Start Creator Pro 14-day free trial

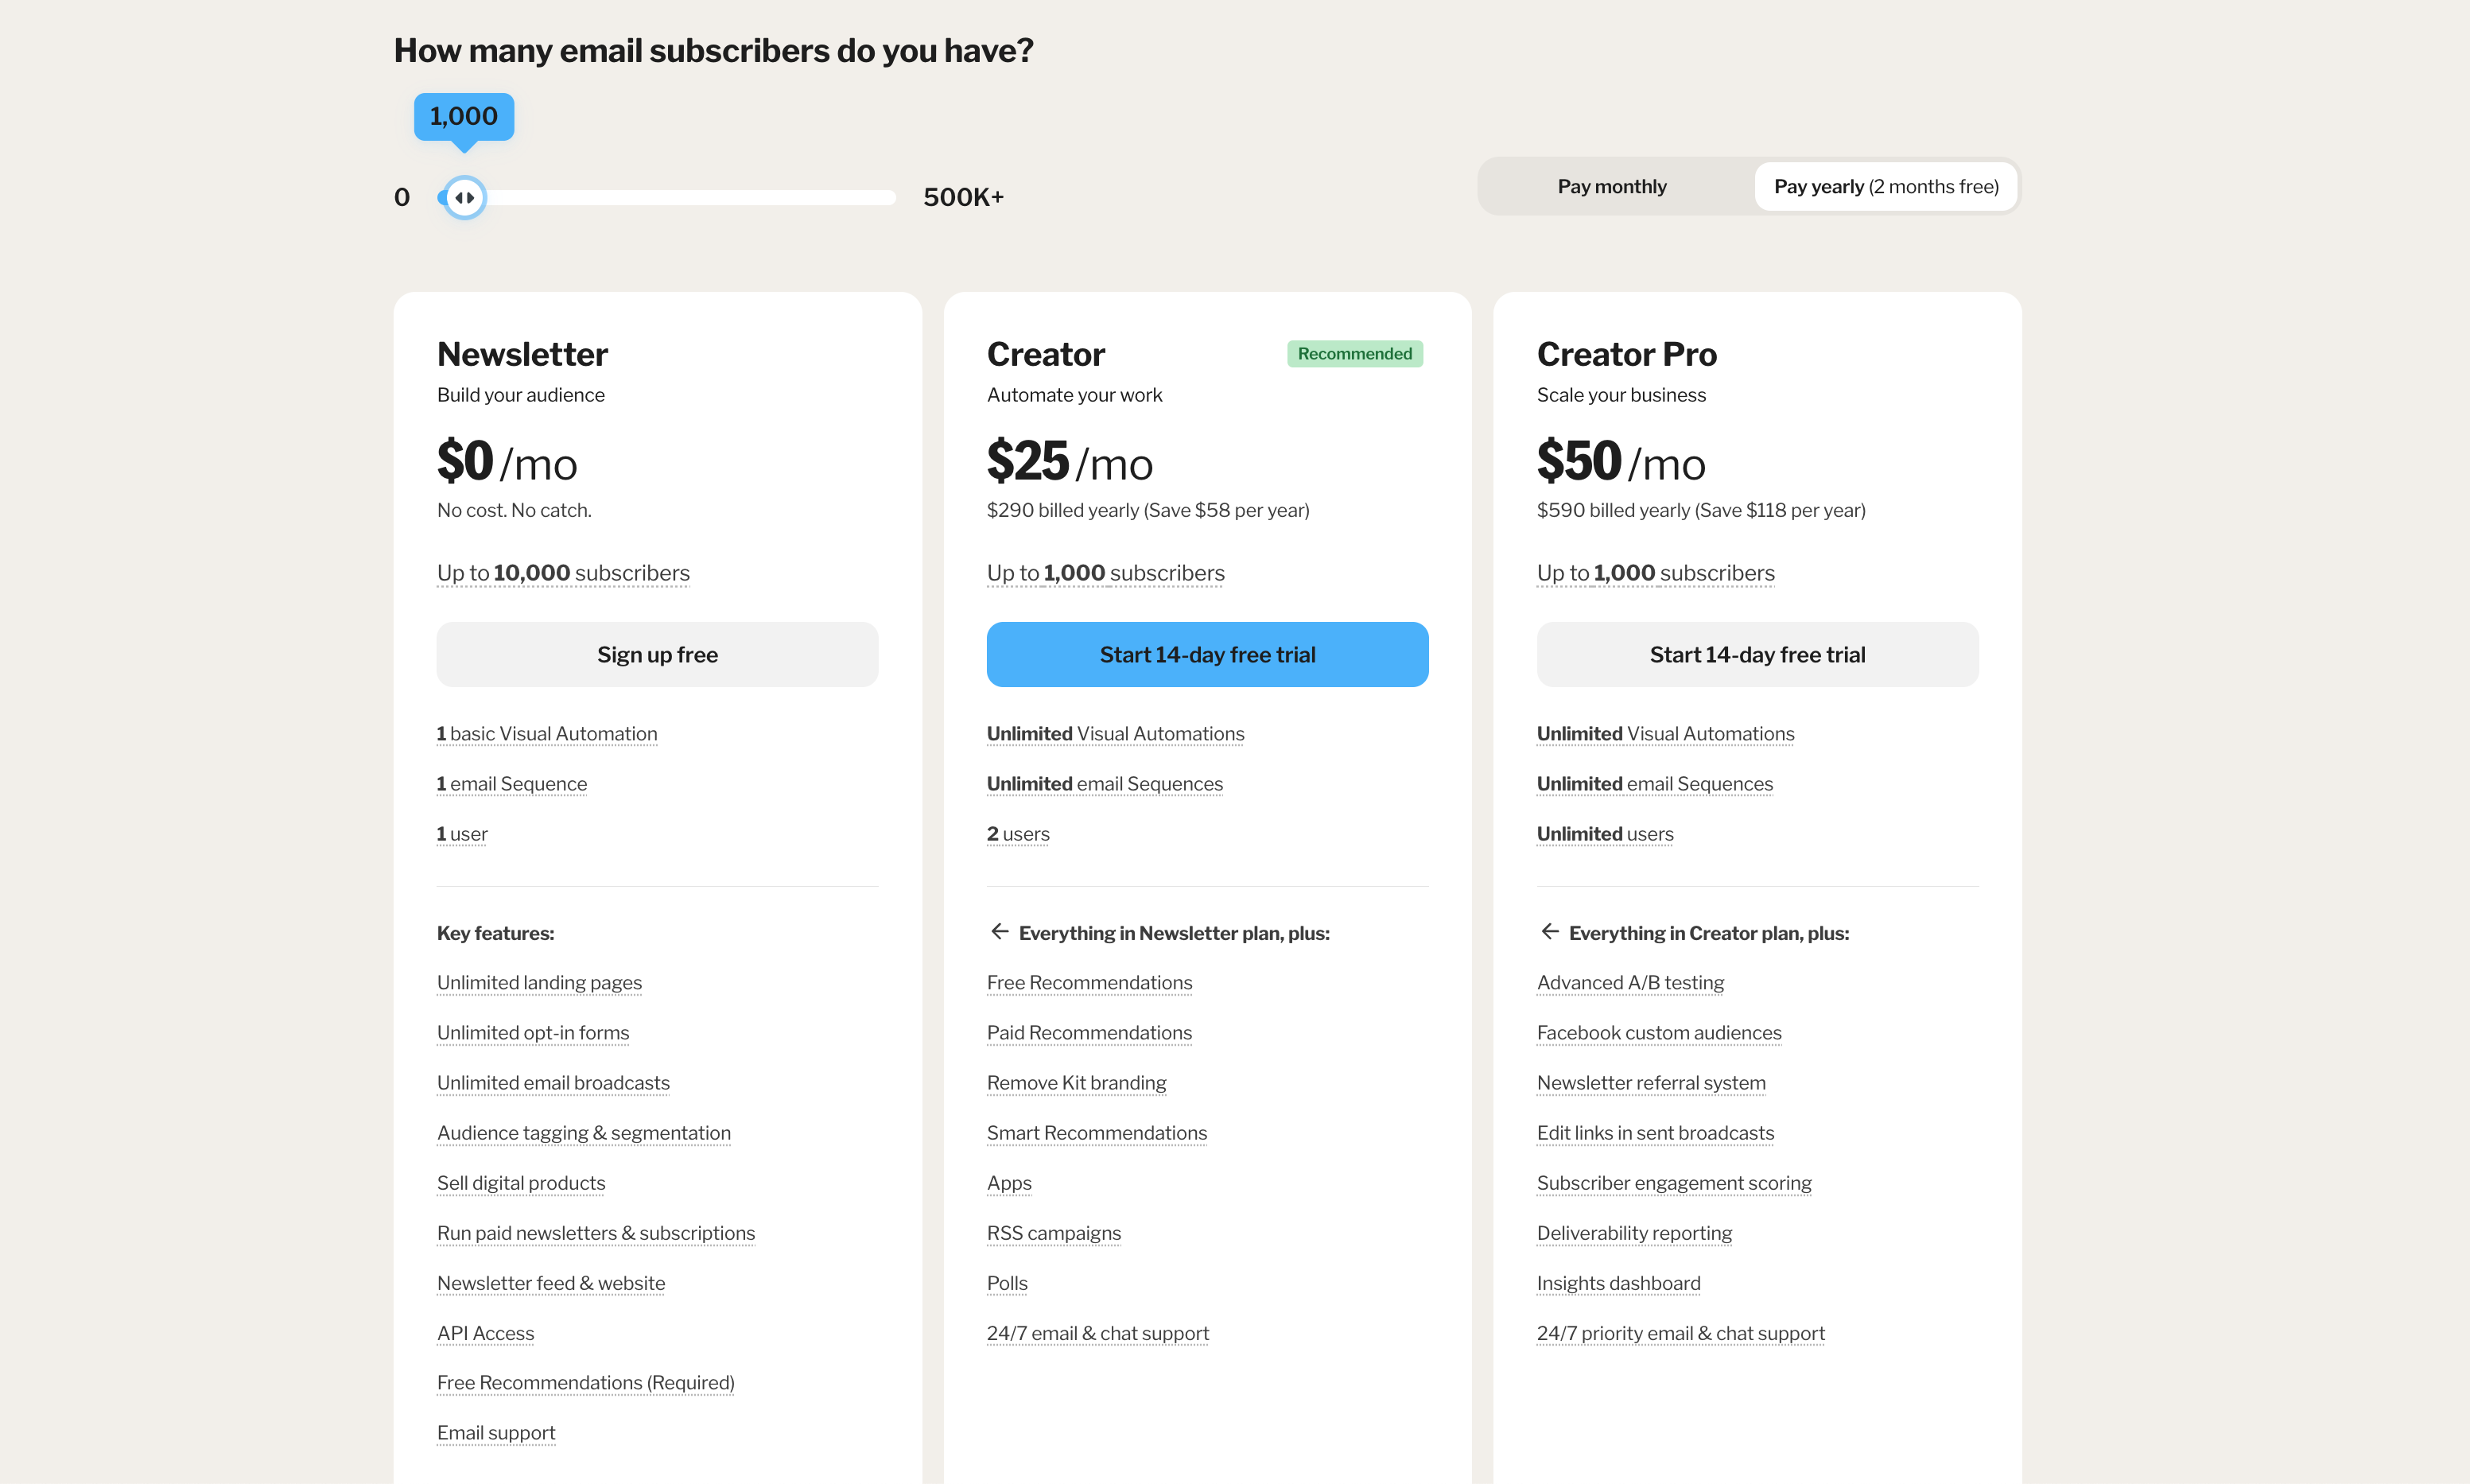point(1756,655)
